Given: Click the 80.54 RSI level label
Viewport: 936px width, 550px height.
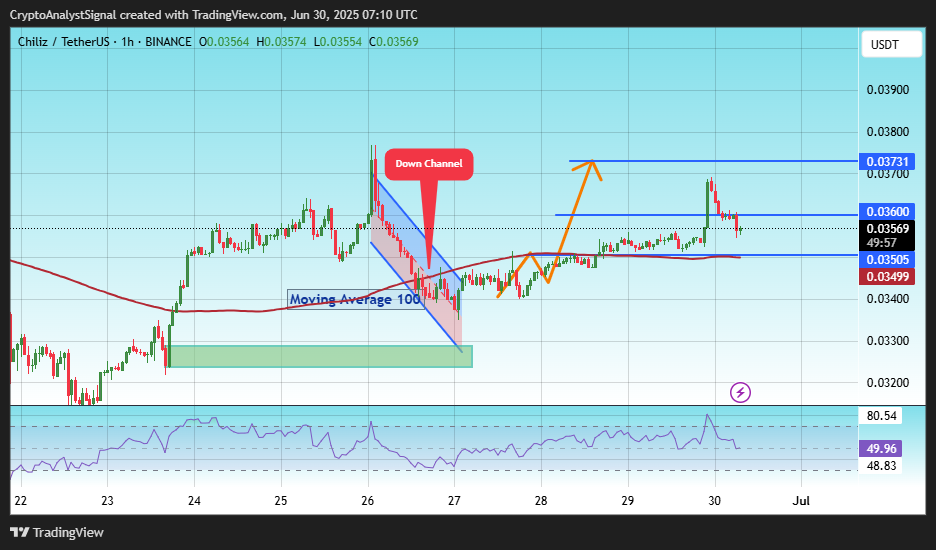Looking at the screenshot, I should (x=880, y=416).
